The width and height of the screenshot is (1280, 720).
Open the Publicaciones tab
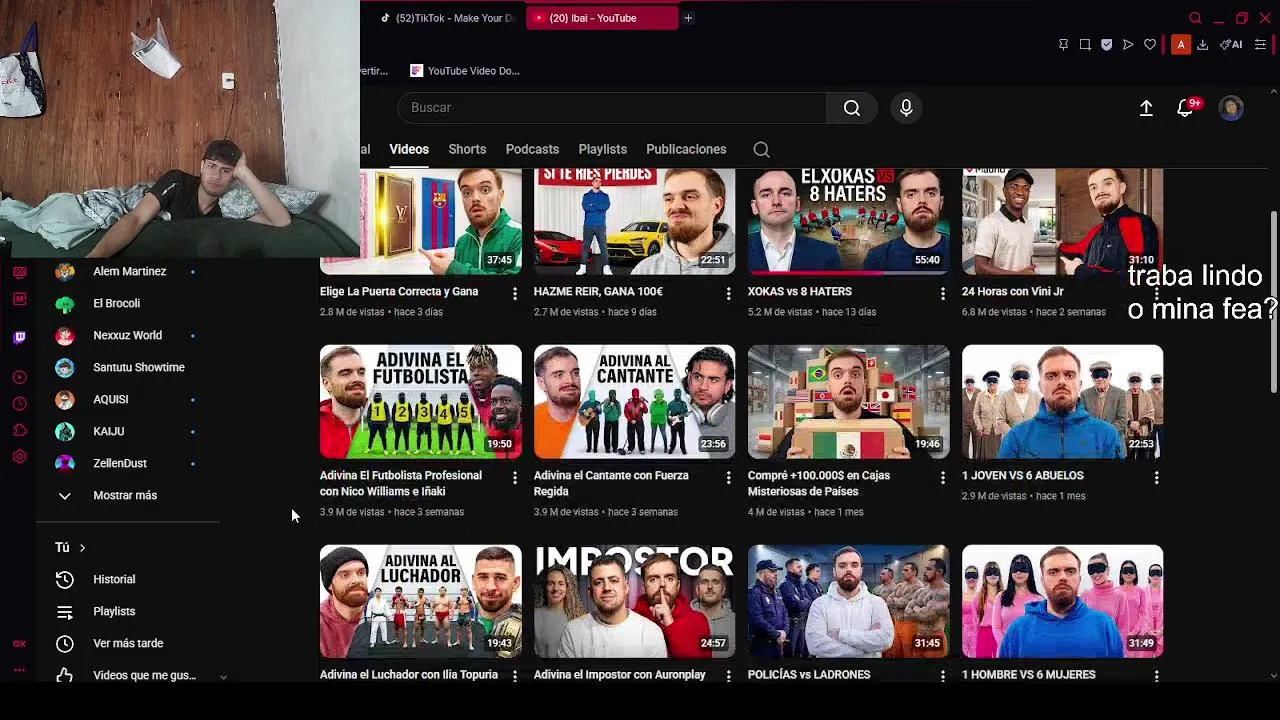coord(686,149)
